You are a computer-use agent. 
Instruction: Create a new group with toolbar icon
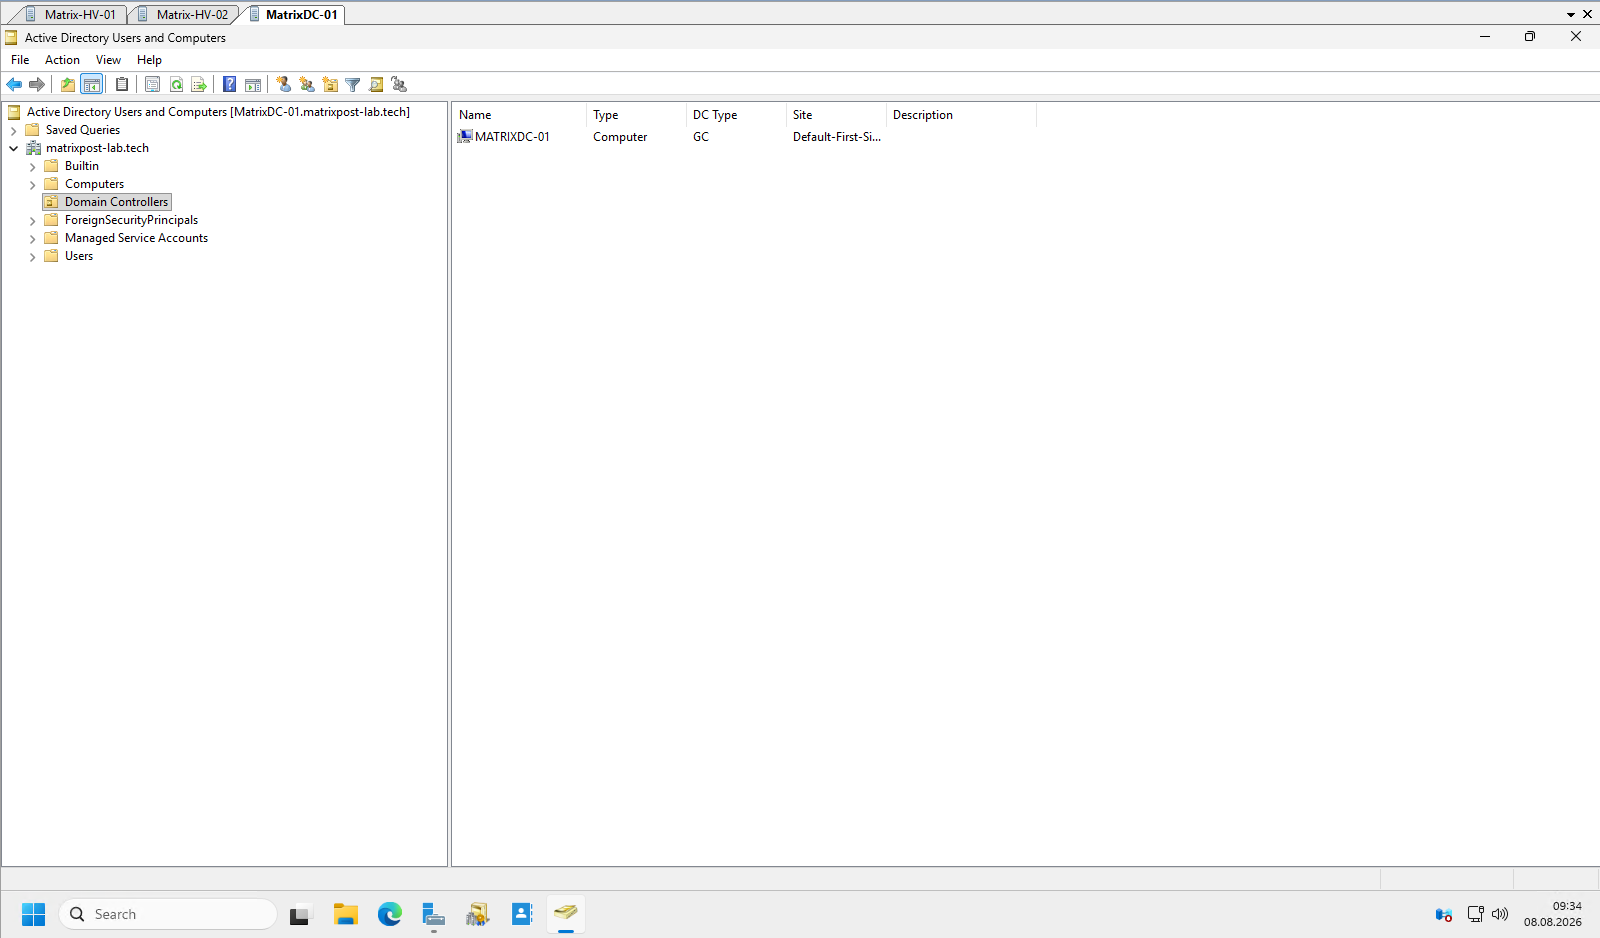click(307, 85)
